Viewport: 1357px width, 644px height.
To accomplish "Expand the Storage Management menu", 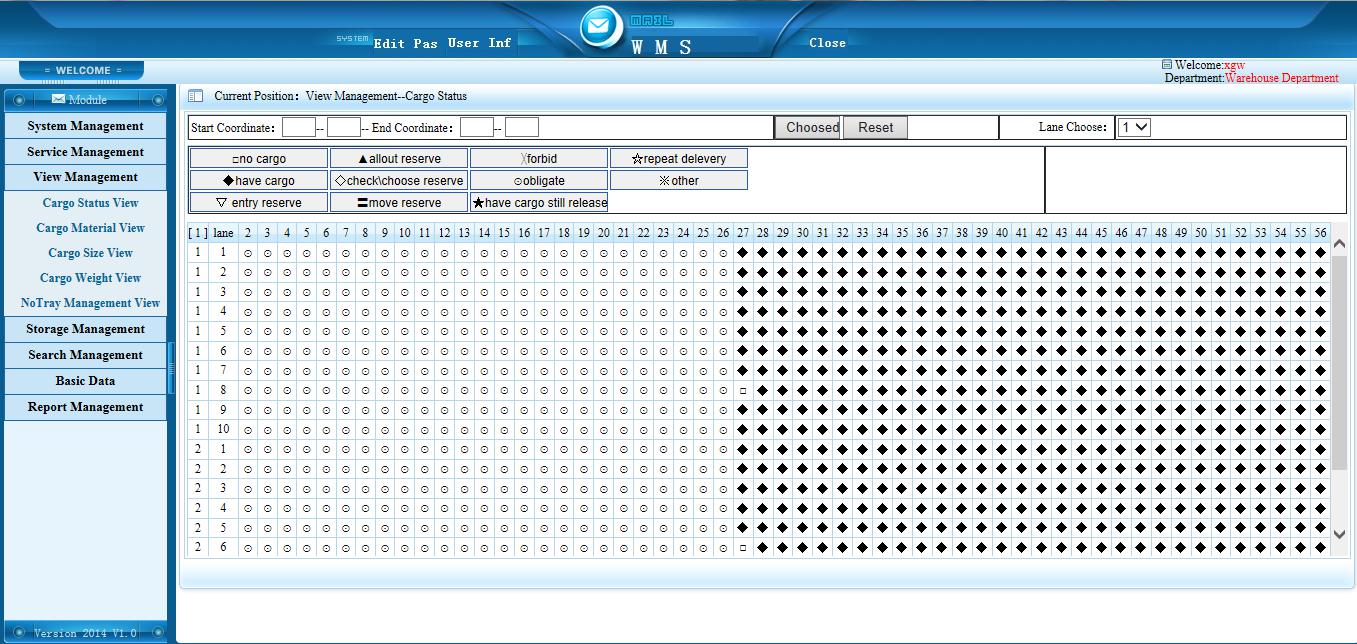I will tap(85, 329).
